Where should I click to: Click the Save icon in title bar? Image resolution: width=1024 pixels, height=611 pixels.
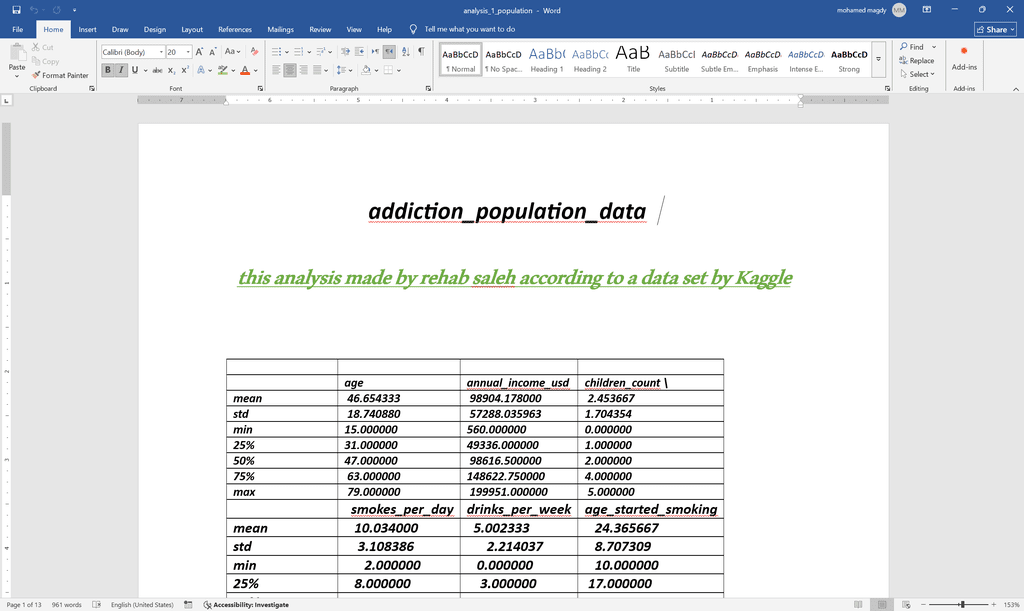click(16, 10)
